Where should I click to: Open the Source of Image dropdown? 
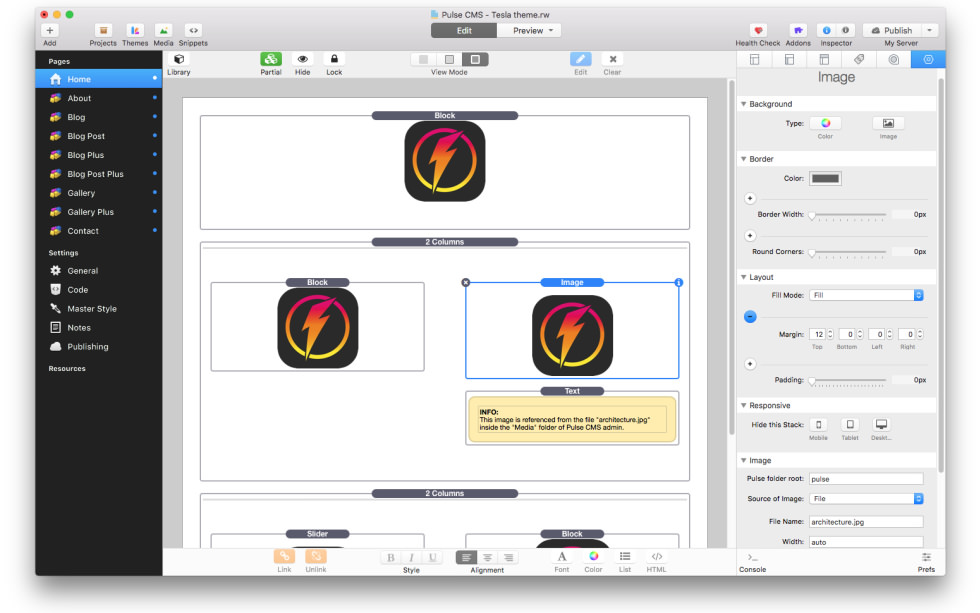pyautogui.click(x=866, y=499)
